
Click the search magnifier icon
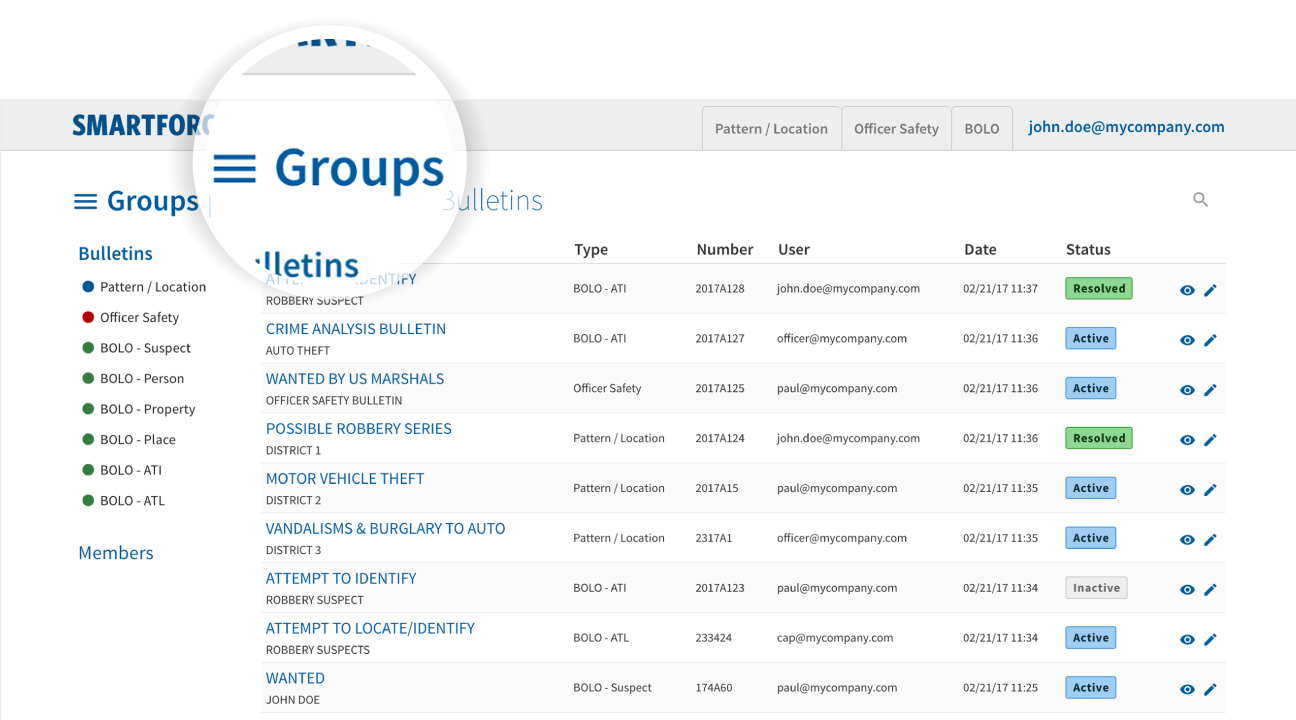pyautogui.click(x=1200, y=200)
